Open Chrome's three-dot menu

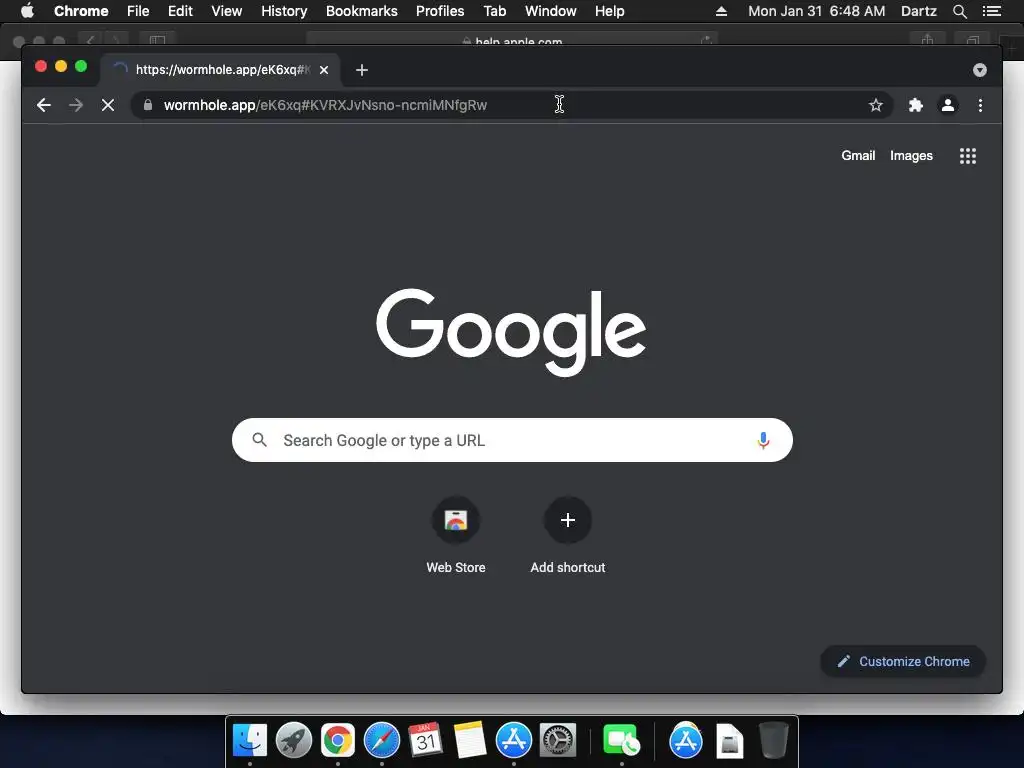point(980,105)
